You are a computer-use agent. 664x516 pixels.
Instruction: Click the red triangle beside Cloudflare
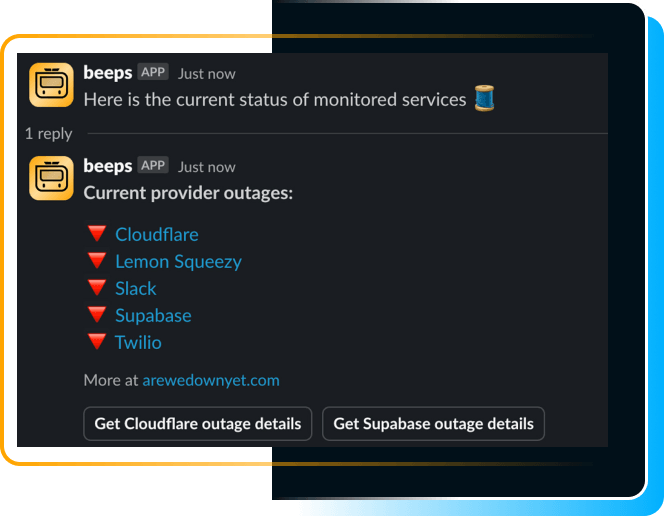pyautogui.click(x=97, y=234)
